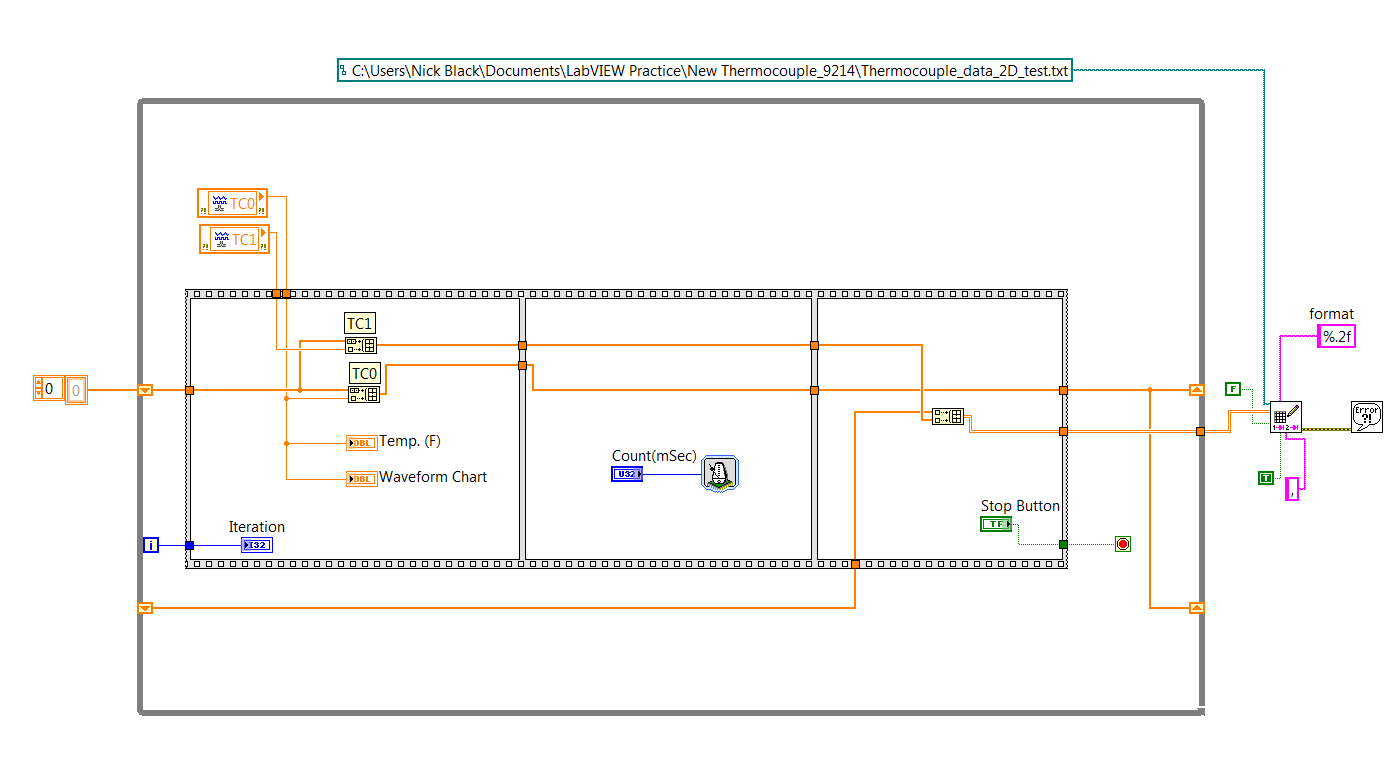Click the Temp. (F) label
Viewport: 1396px width, 771px height.
pyautogui.click(x=410, y=441)
